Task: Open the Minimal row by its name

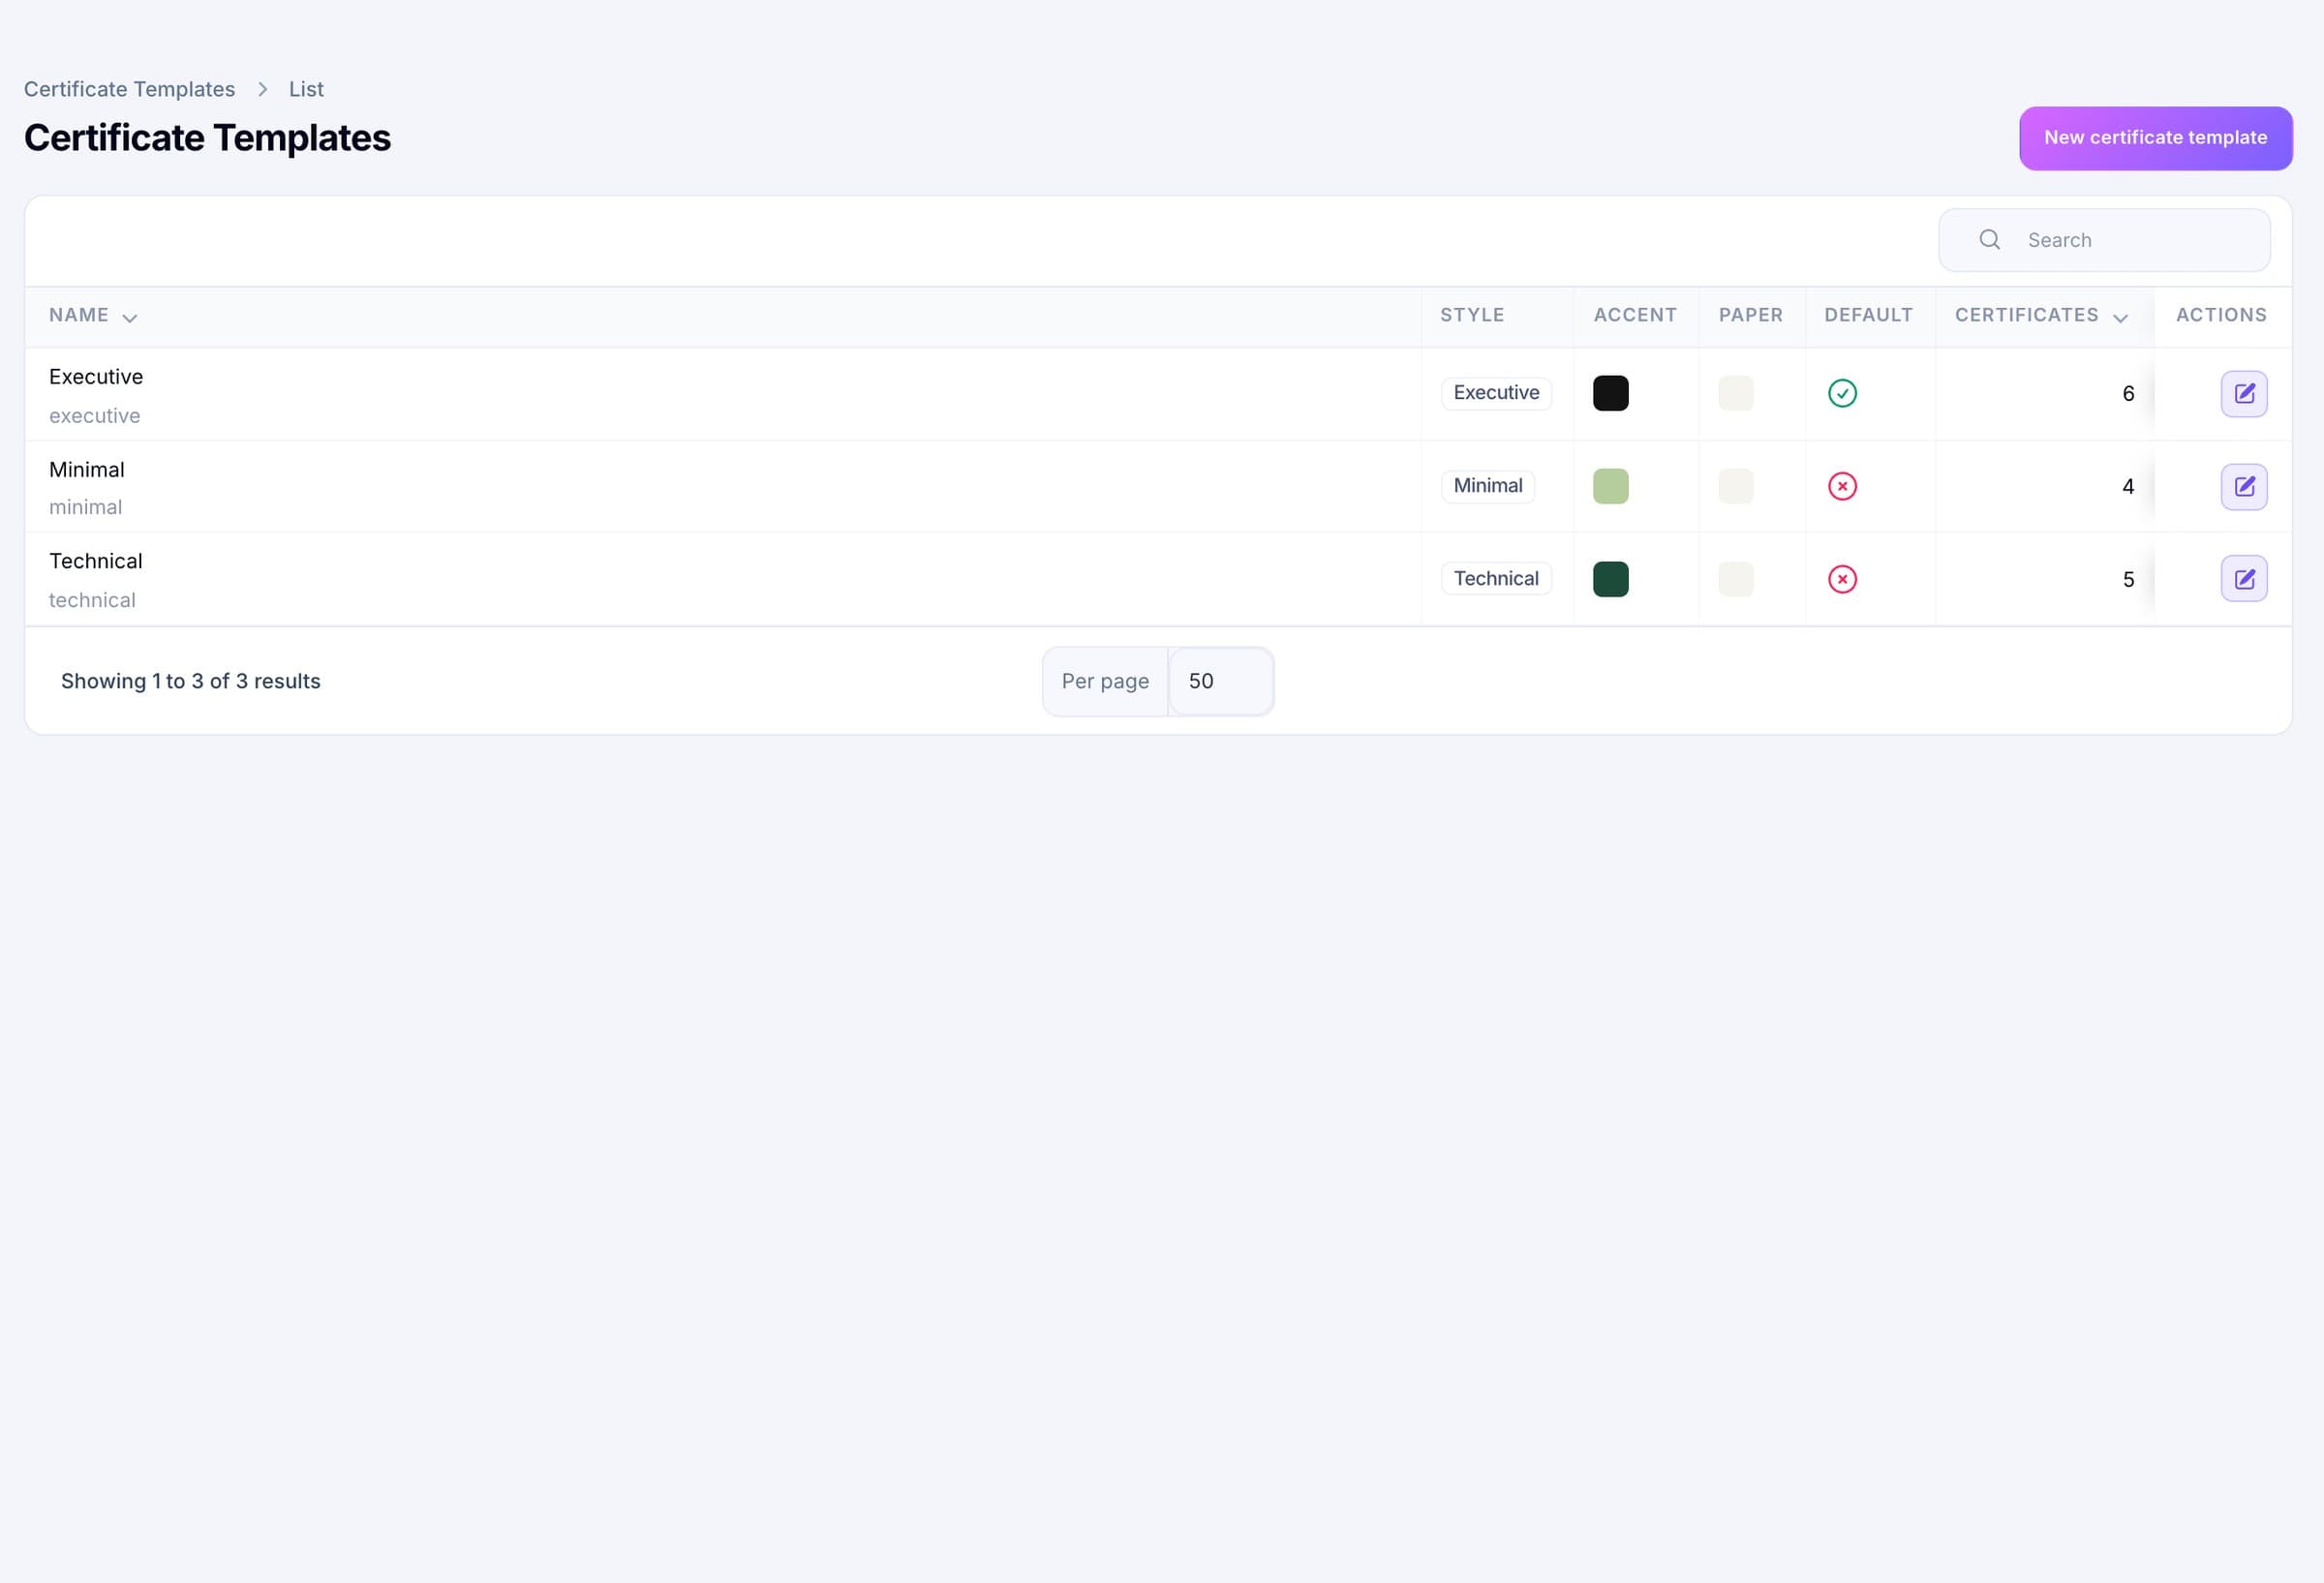Action: tap(87, 470)
